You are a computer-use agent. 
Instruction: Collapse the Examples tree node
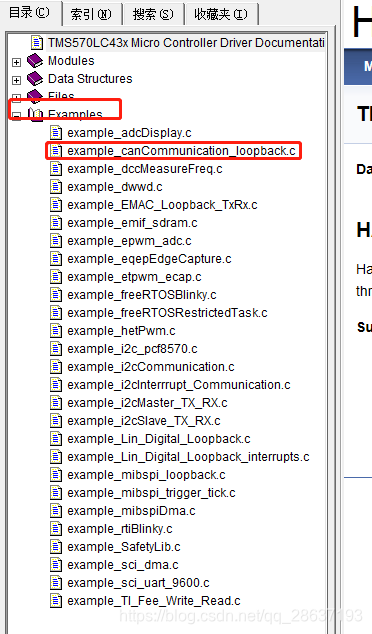(x=16, y=116)
